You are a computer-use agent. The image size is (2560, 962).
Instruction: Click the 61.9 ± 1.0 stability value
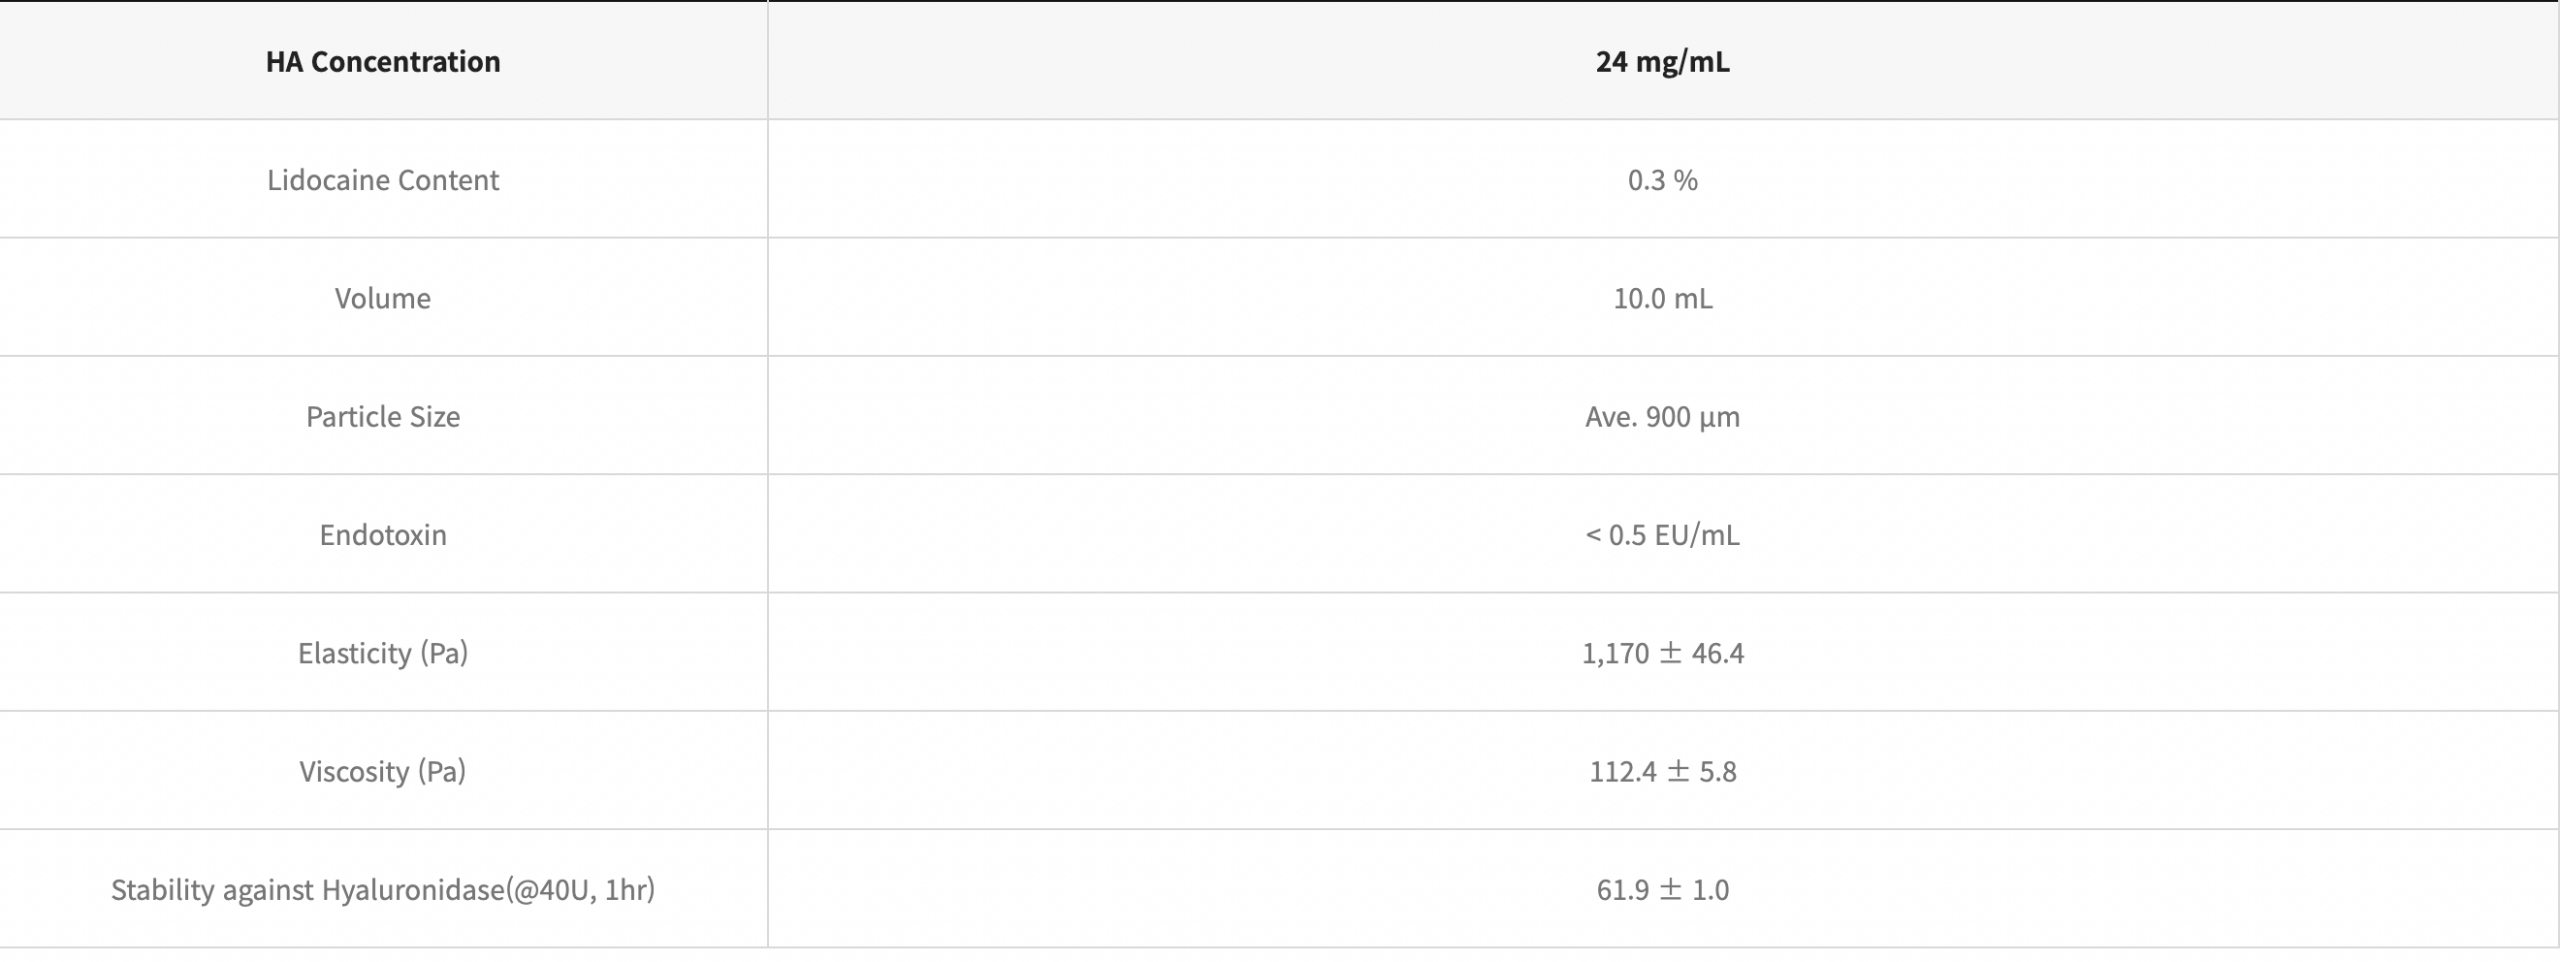click(1662, 889)
